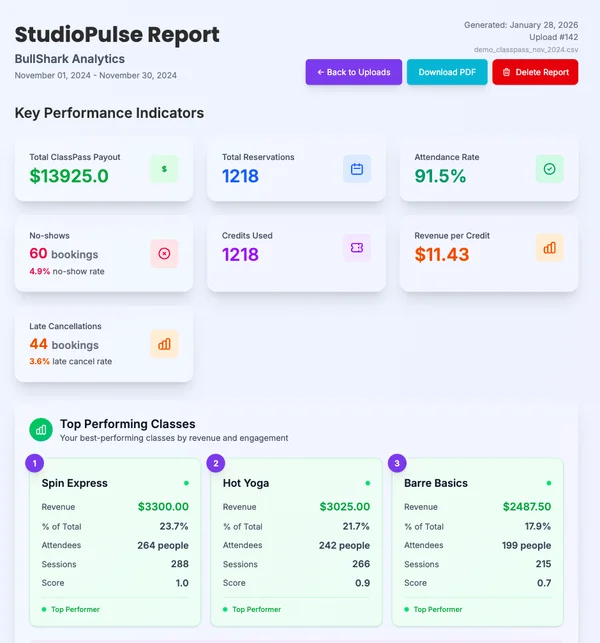Click the Top Performer label under Hot Yoga
The width and height of the screenshot is (600, 643).
(255, 609)
